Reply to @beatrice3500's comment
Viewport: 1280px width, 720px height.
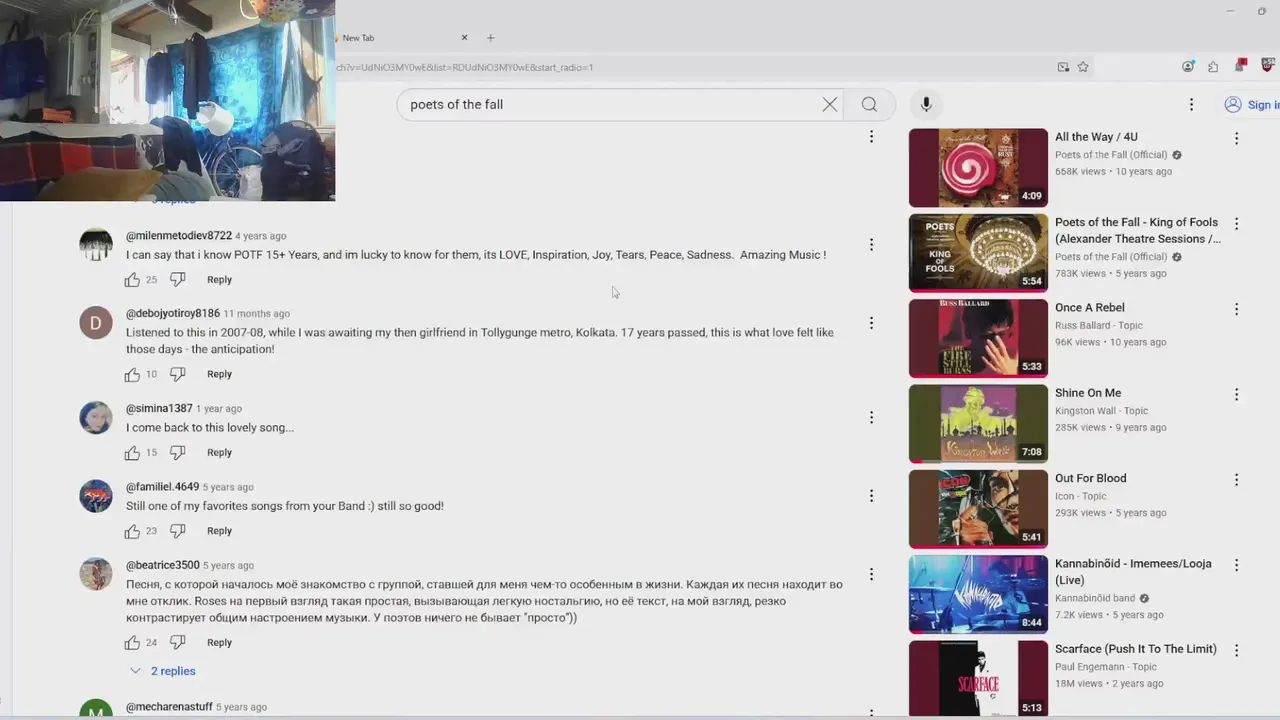coord(219,643)
